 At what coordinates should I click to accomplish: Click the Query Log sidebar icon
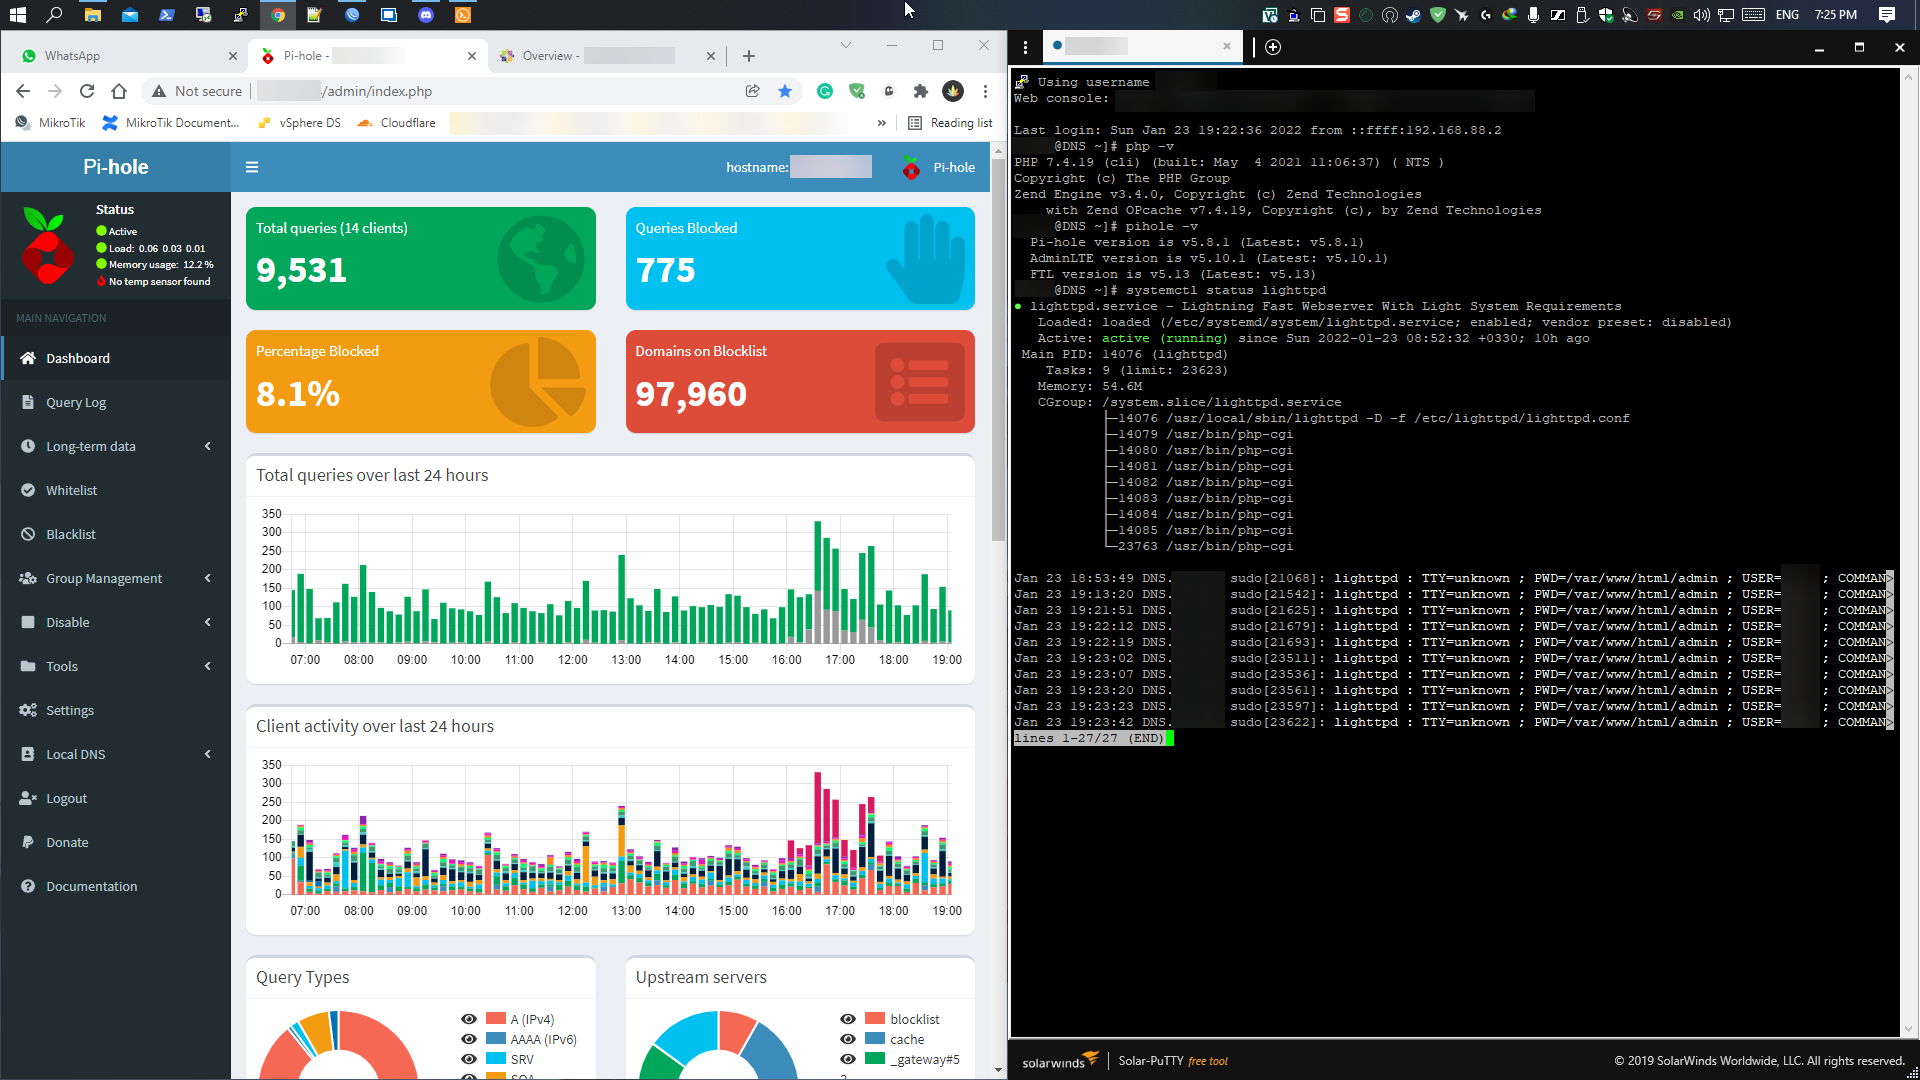[28, 402]
